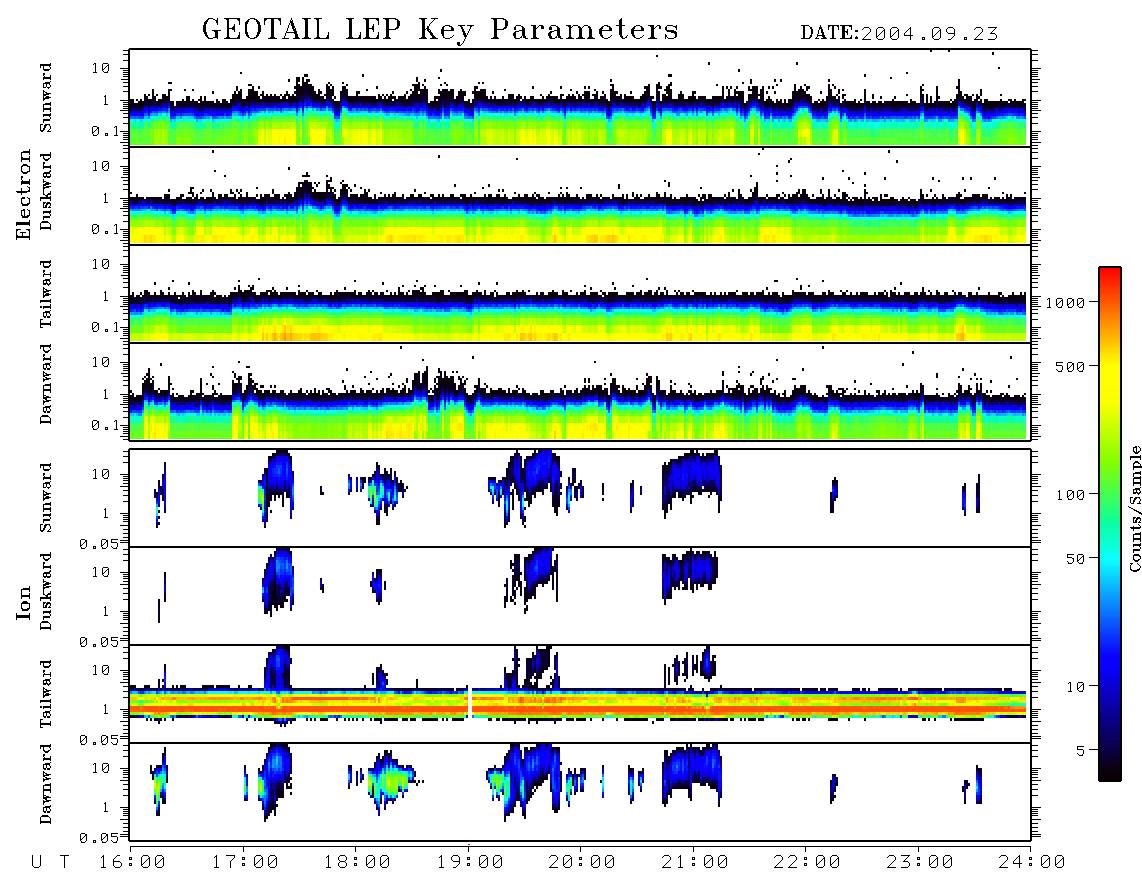Click the Ion Duskward spectrogram panel
This screenshot has height=880, width=1142.
click(x=580, y=596)
